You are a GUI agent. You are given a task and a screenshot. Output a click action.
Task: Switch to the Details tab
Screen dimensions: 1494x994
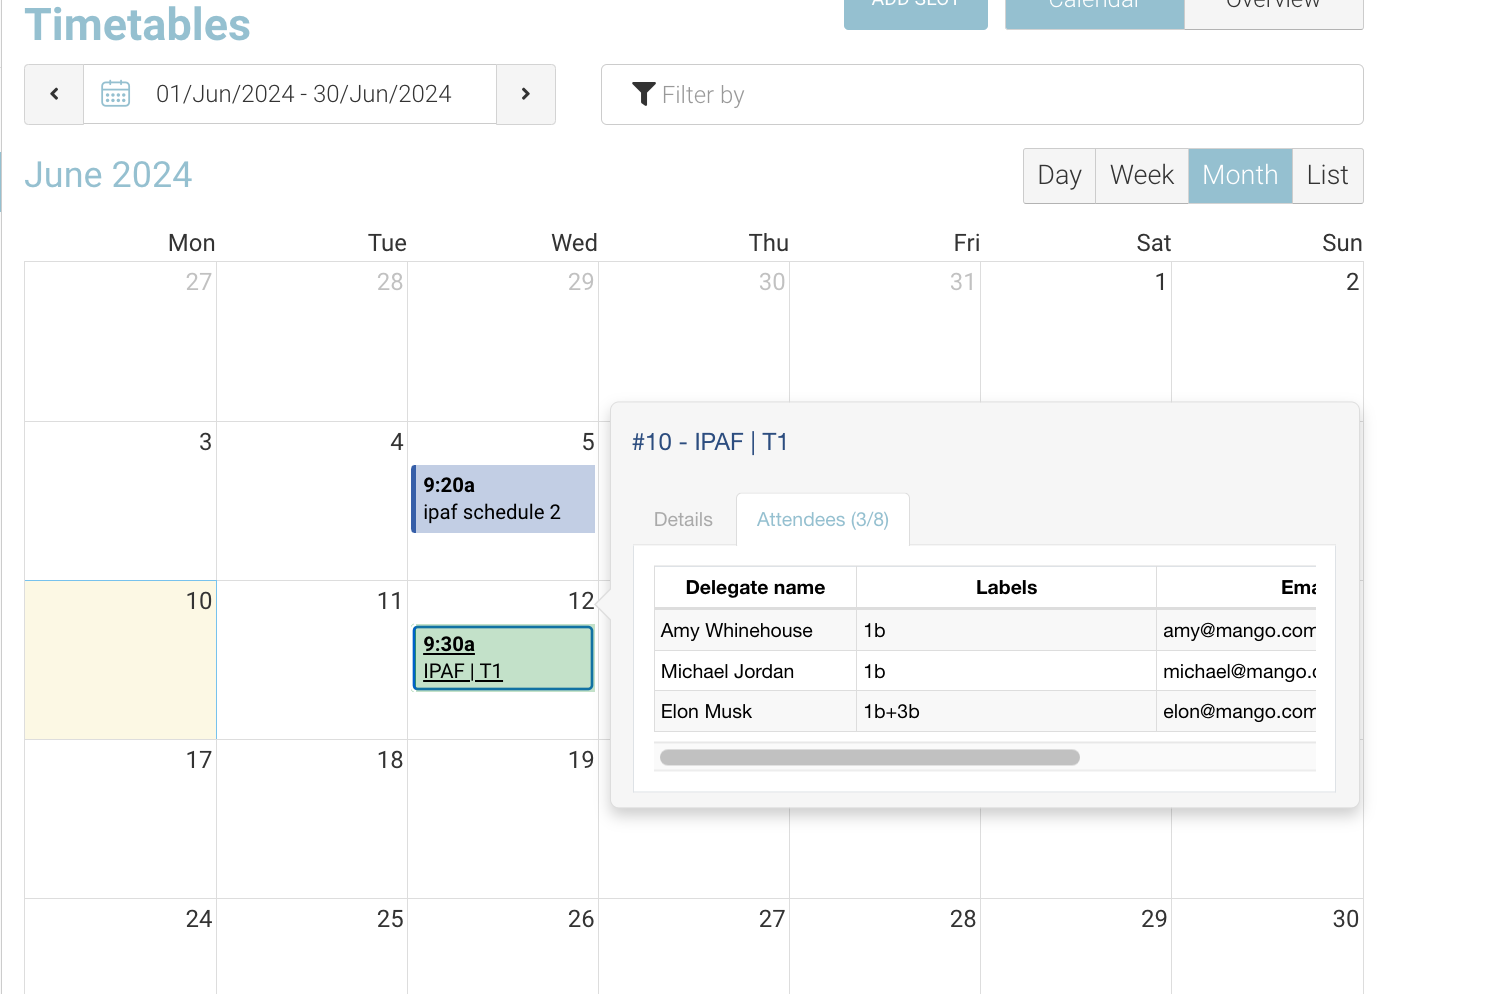683,519
